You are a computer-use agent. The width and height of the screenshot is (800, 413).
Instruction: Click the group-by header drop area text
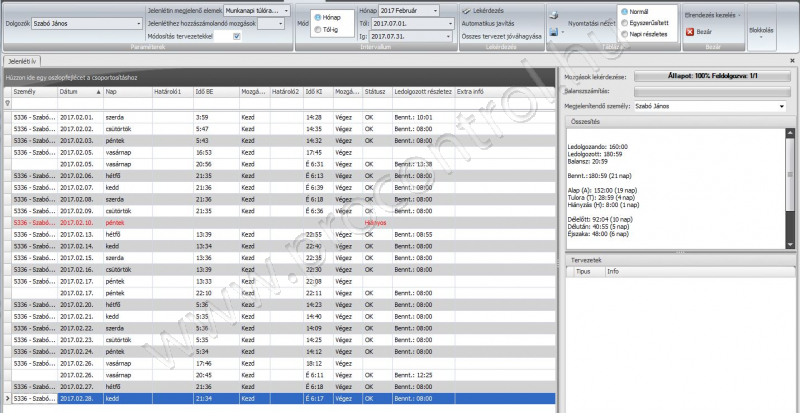(71, 78)
